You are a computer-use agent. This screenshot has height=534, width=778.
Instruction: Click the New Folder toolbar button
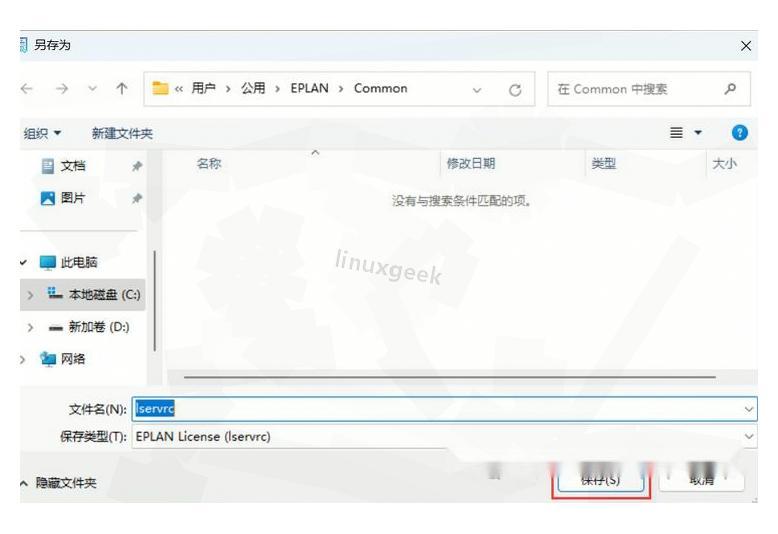pyautogui.click(x=122, y=133)
